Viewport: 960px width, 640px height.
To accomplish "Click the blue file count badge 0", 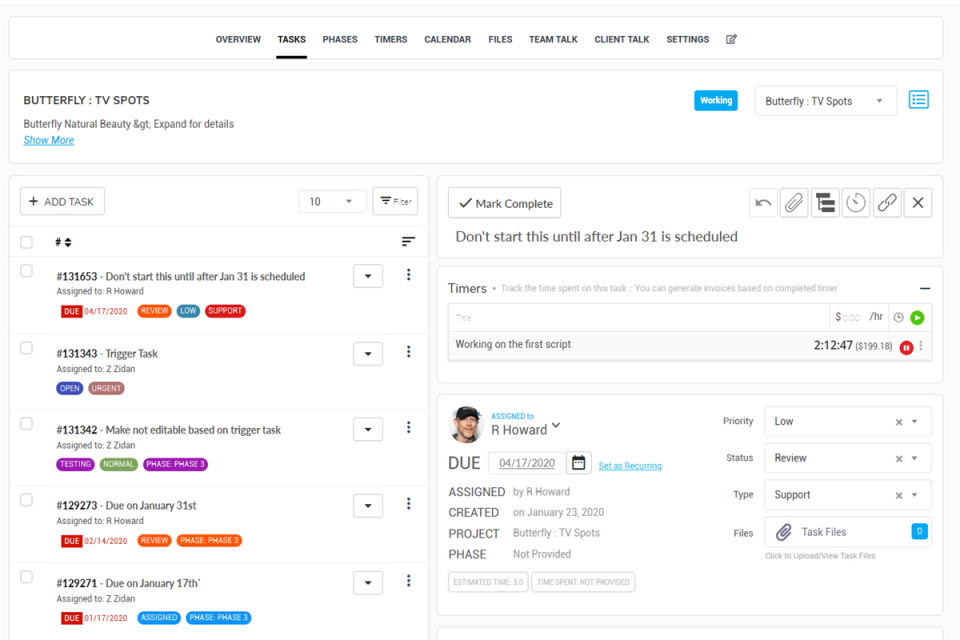I will 919,532.
